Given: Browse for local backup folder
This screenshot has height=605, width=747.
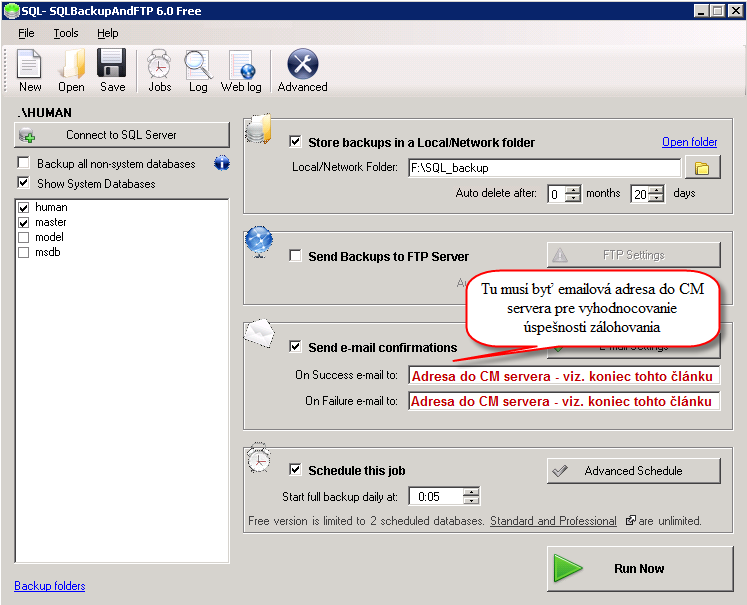Looking at the screenshot, I should [702, 168].
